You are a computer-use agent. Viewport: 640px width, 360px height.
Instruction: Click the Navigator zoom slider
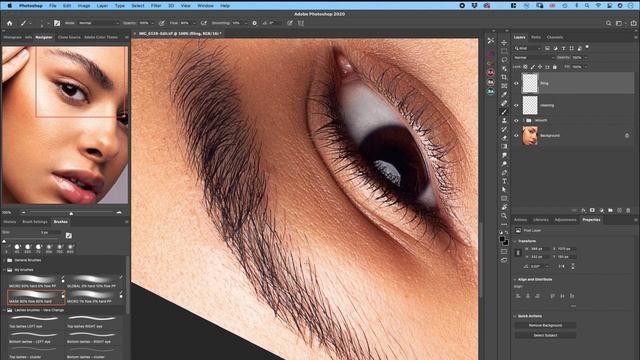tap(71, 213)
